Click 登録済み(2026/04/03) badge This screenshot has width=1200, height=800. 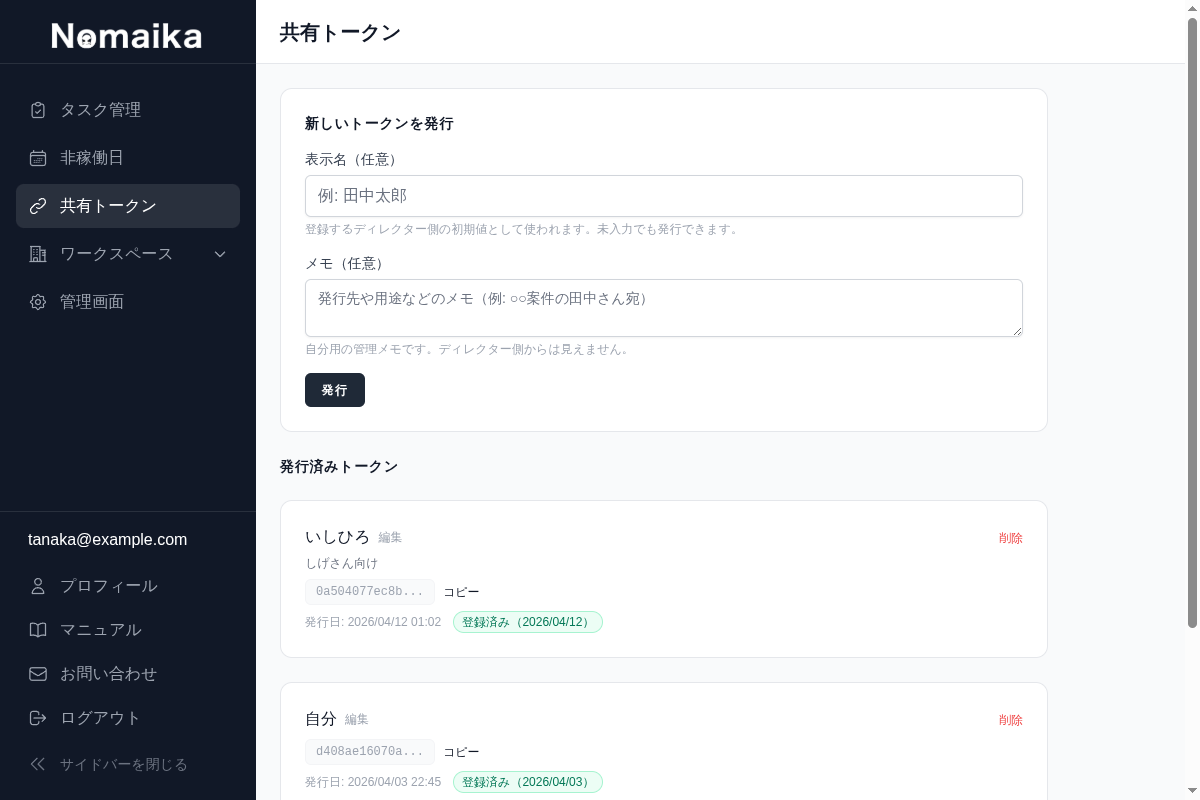pos(528,782)
